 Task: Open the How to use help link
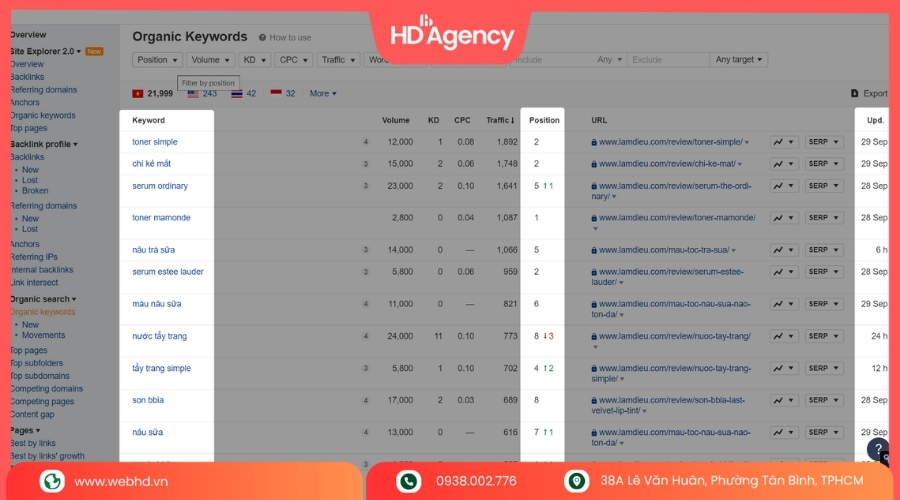pos(285,37)
